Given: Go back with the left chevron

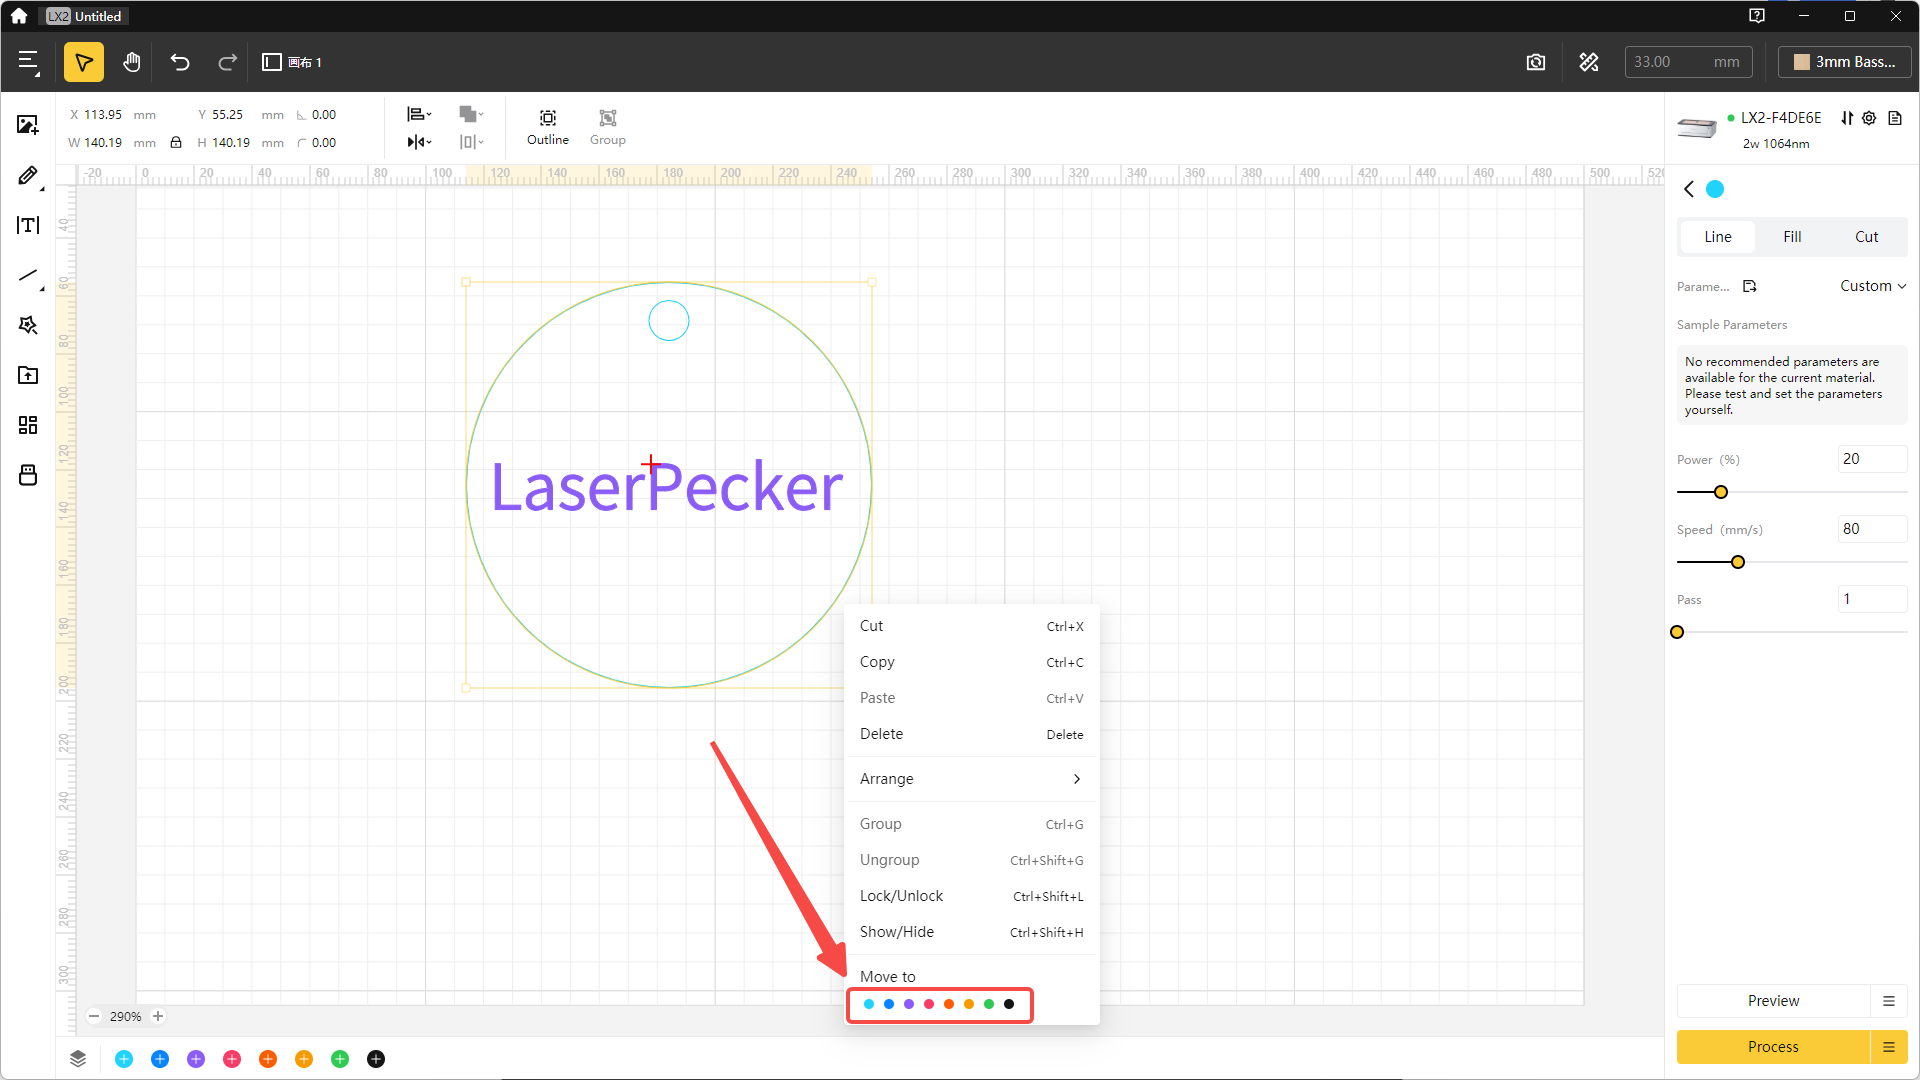Looking at the screenshot, I should coord(1689,189).
